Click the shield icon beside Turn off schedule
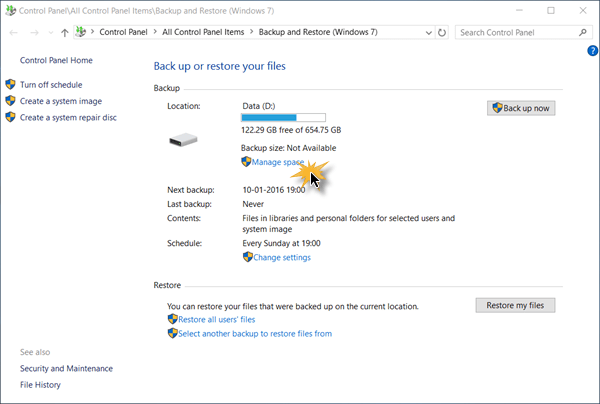This screenshot has height=404, width=600. pyautogui.click(x=11, y=85)
